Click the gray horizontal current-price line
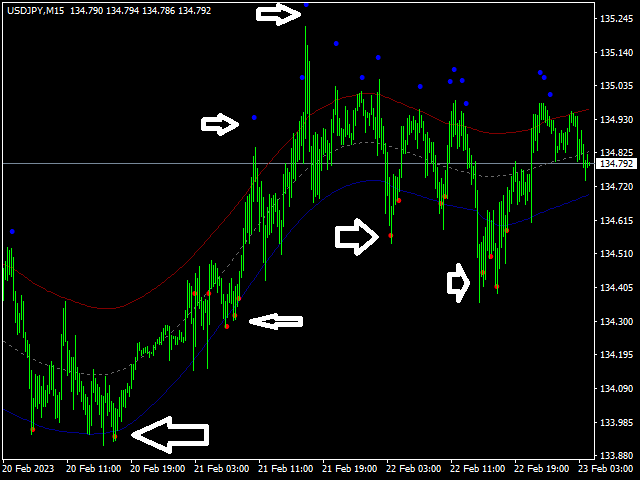640x480 pixels. [x=298, y=164]
